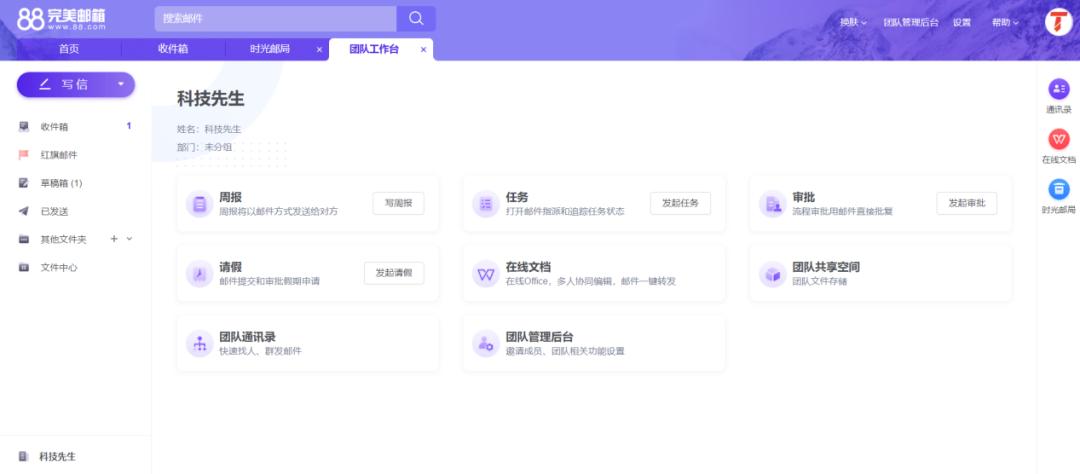Open 通讯录 icon in right sidebar

(x=1059, y=88)
